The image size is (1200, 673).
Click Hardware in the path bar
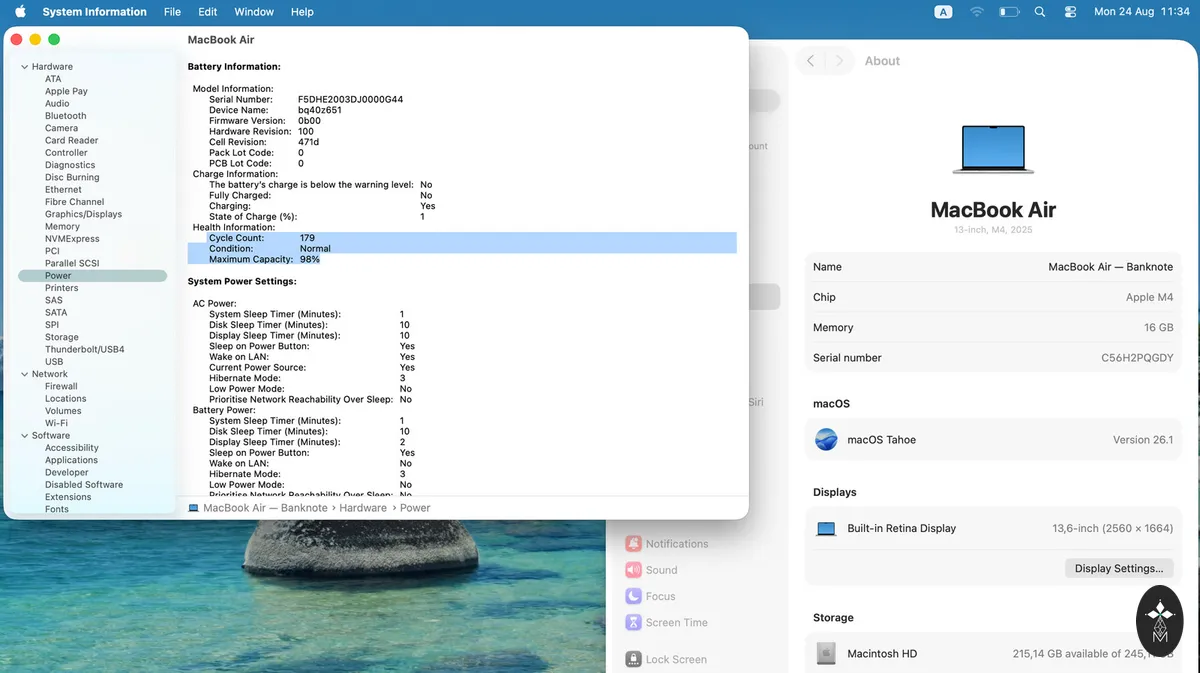[363, 508]
